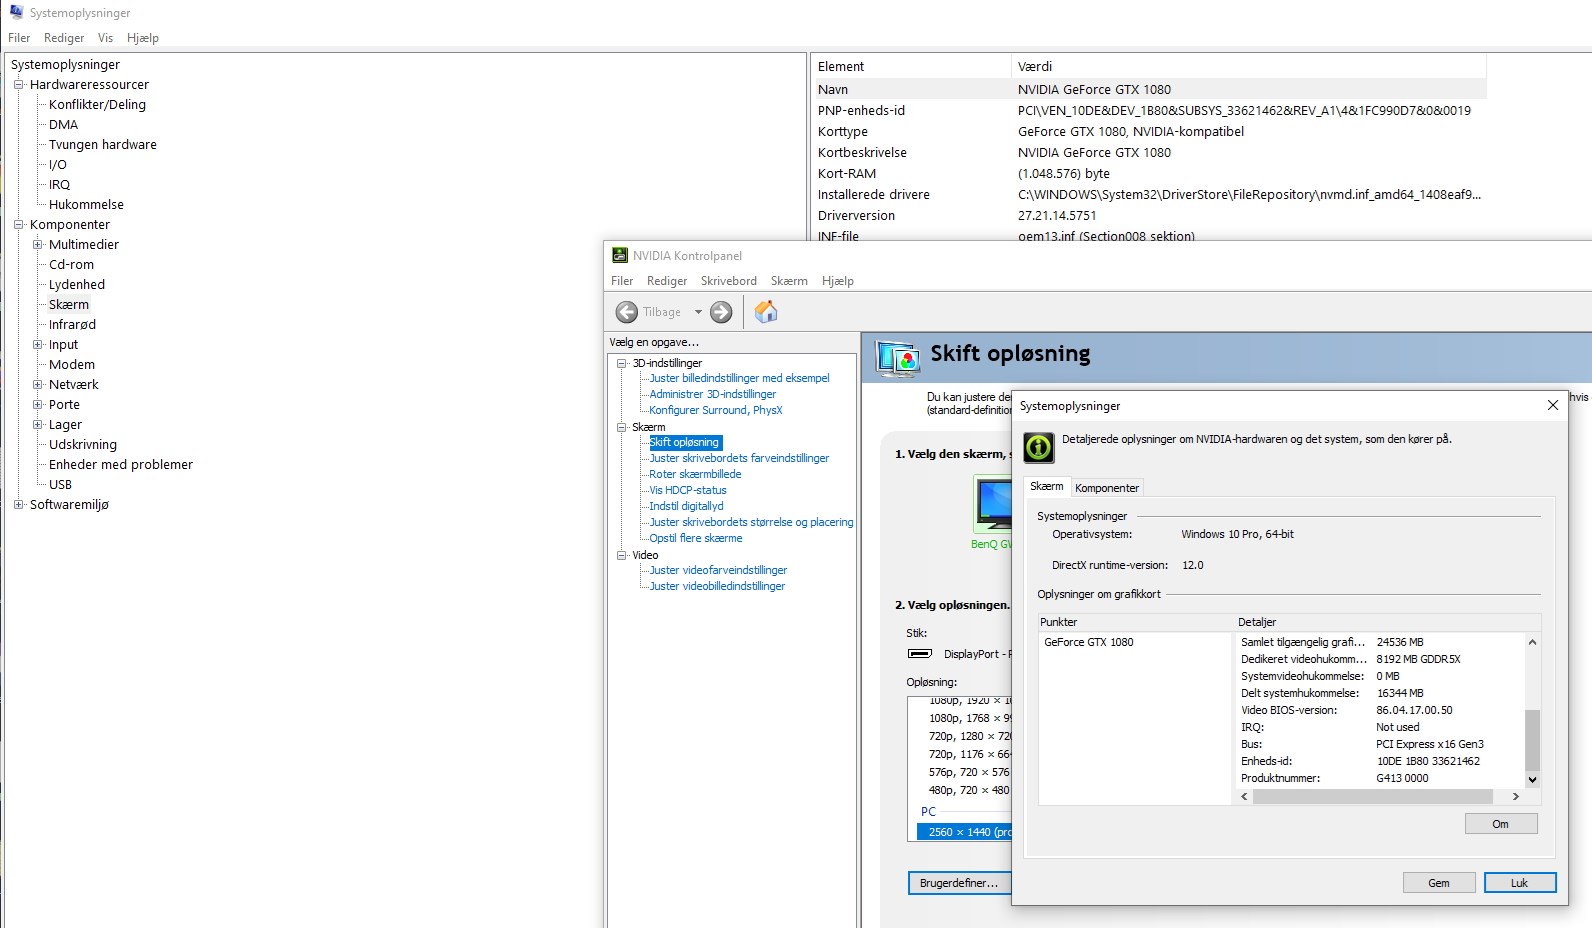Screen dimensions: 1592x928
Task: Click the Luk button
Action: click(1520, 883)
